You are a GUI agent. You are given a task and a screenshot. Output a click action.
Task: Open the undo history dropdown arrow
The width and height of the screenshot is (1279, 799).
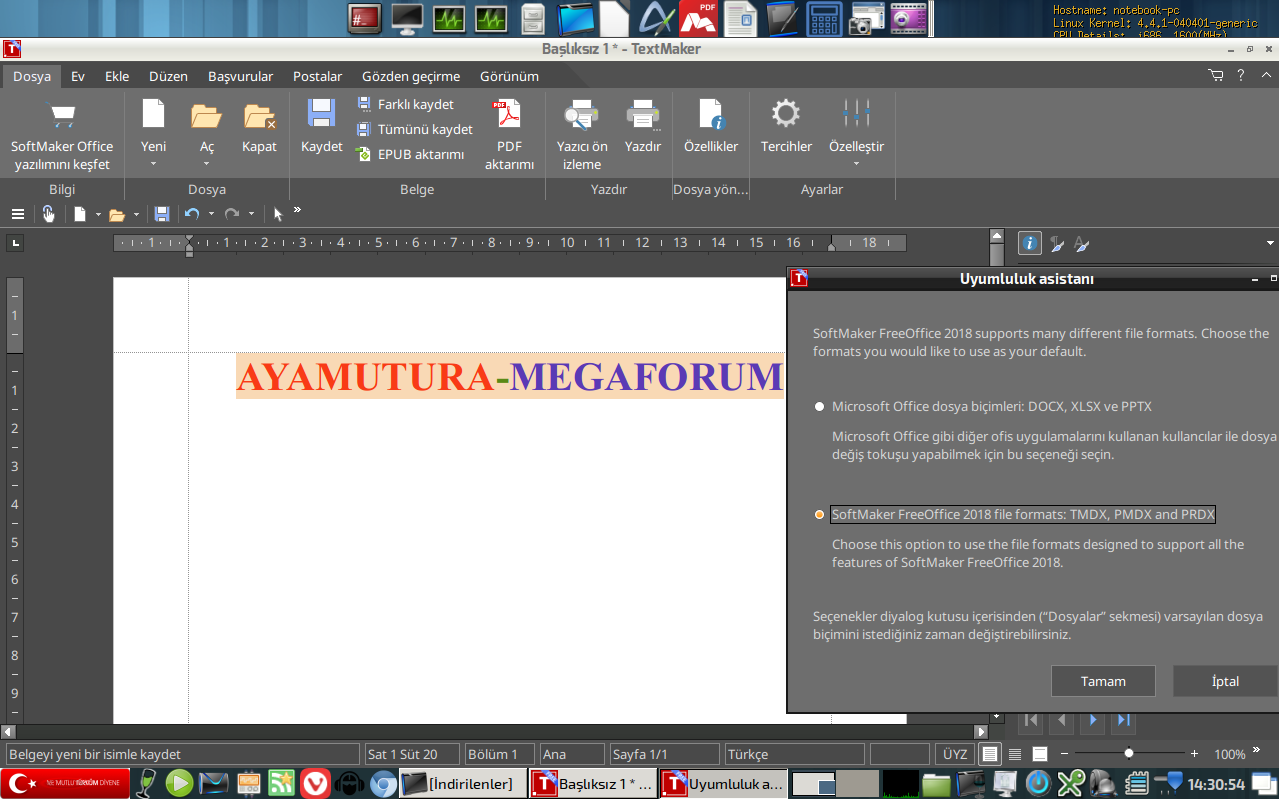pyautogui.click(x=211, y=214)
